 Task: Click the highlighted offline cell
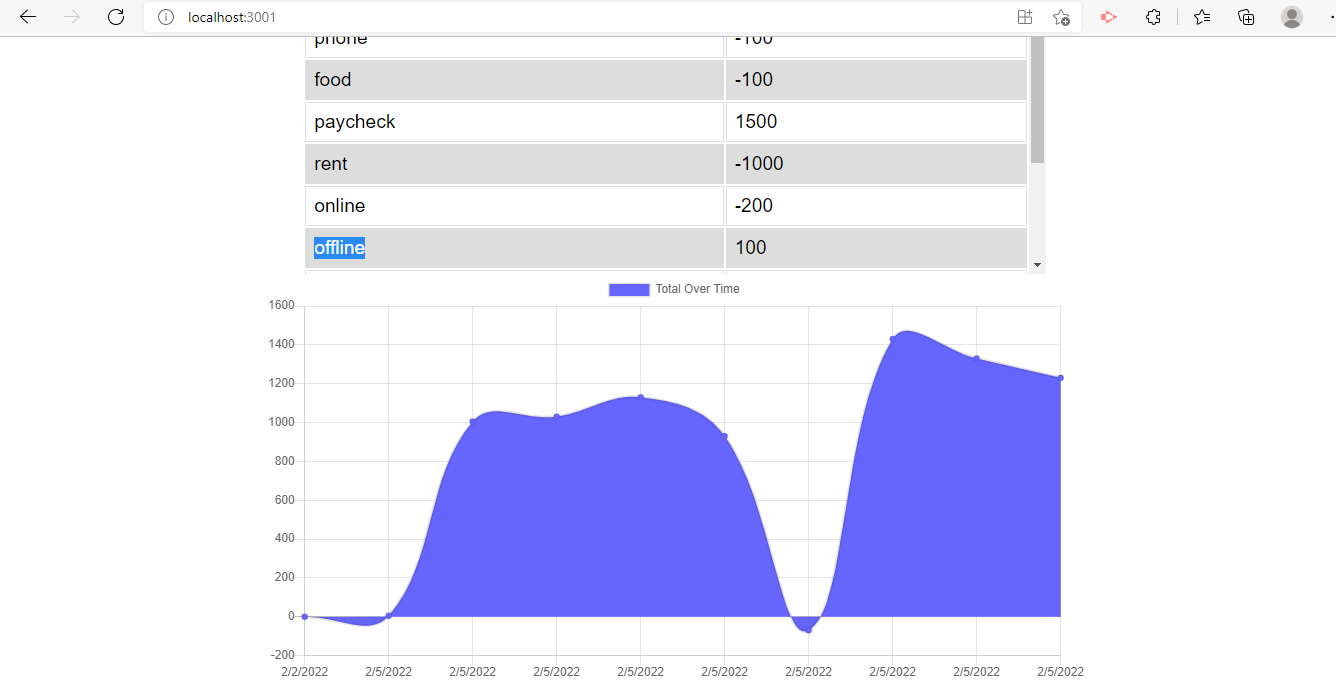click(338, 247)
